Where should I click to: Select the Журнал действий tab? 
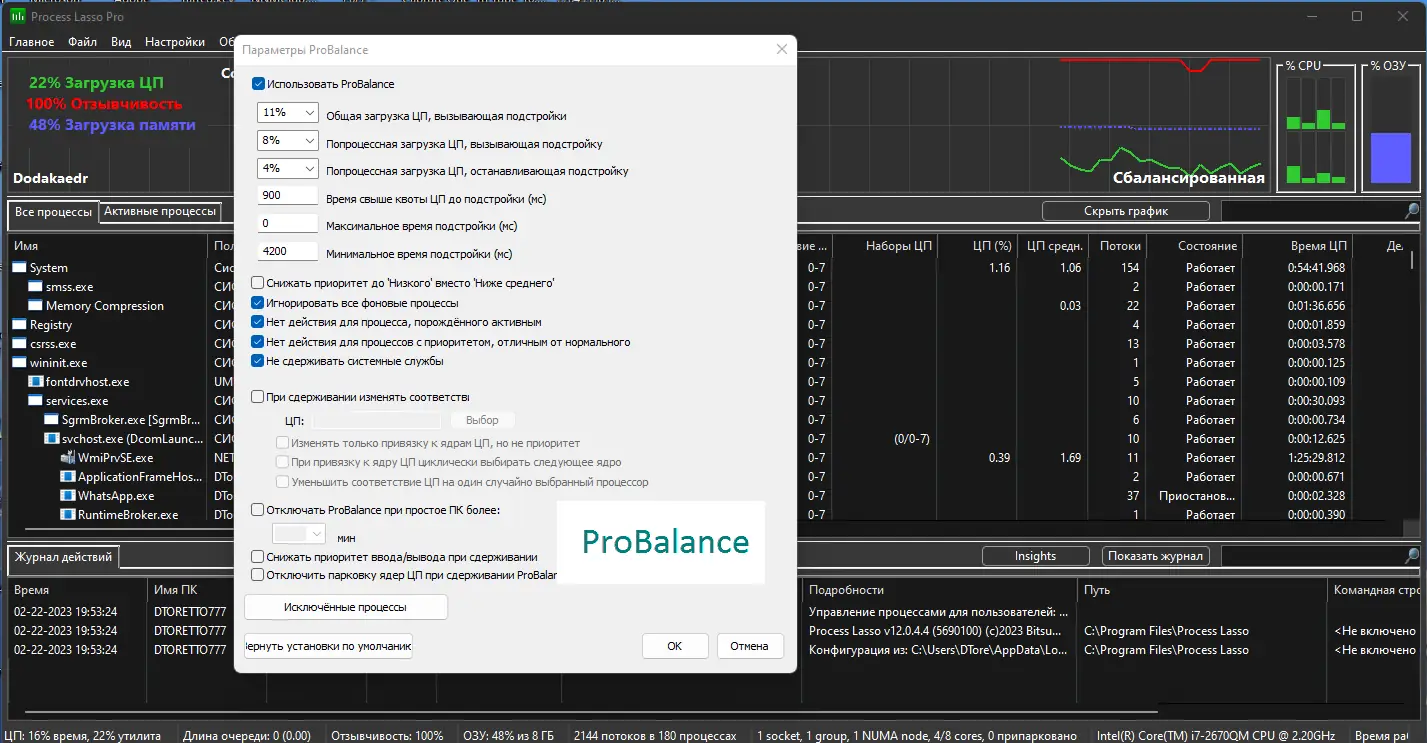click(63, 557)
